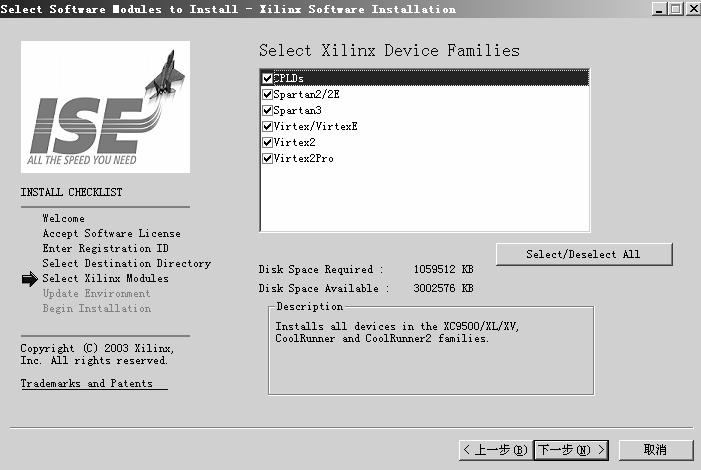Toggle the Spartan3 checkbox

pos(267,110)
